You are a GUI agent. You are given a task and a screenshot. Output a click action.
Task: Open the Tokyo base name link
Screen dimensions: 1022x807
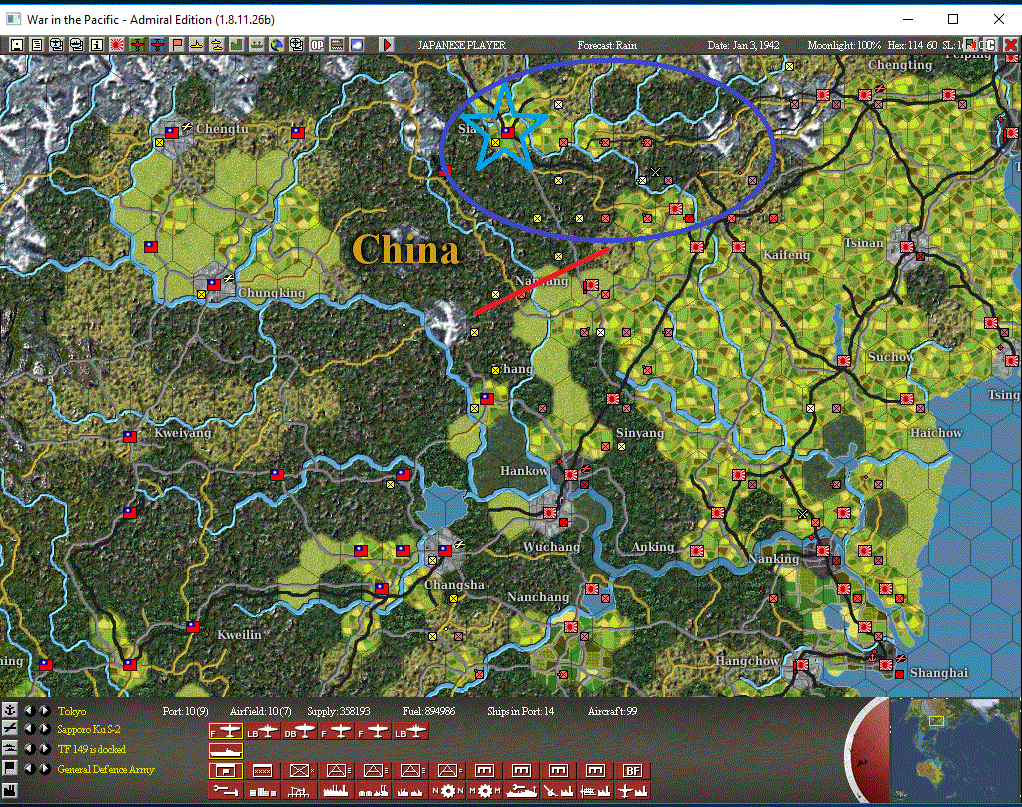[x=72, y=711]
